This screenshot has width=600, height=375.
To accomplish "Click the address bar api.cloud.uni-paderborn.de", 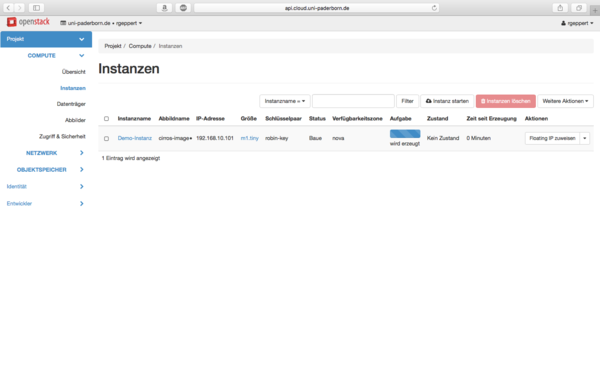I will (316, 8).
